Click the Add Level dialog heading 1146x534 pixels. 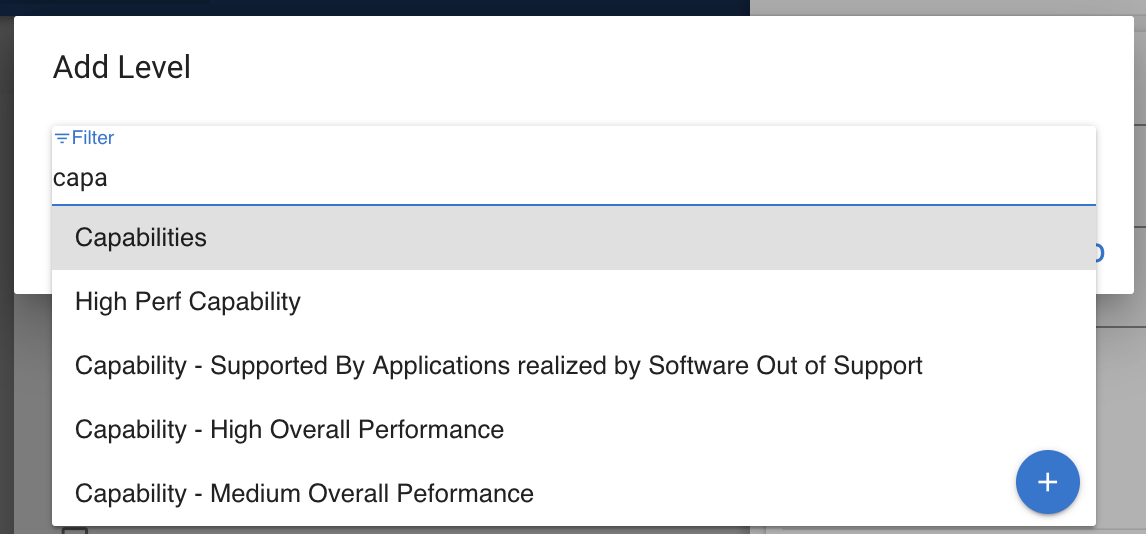pos(122,68)
